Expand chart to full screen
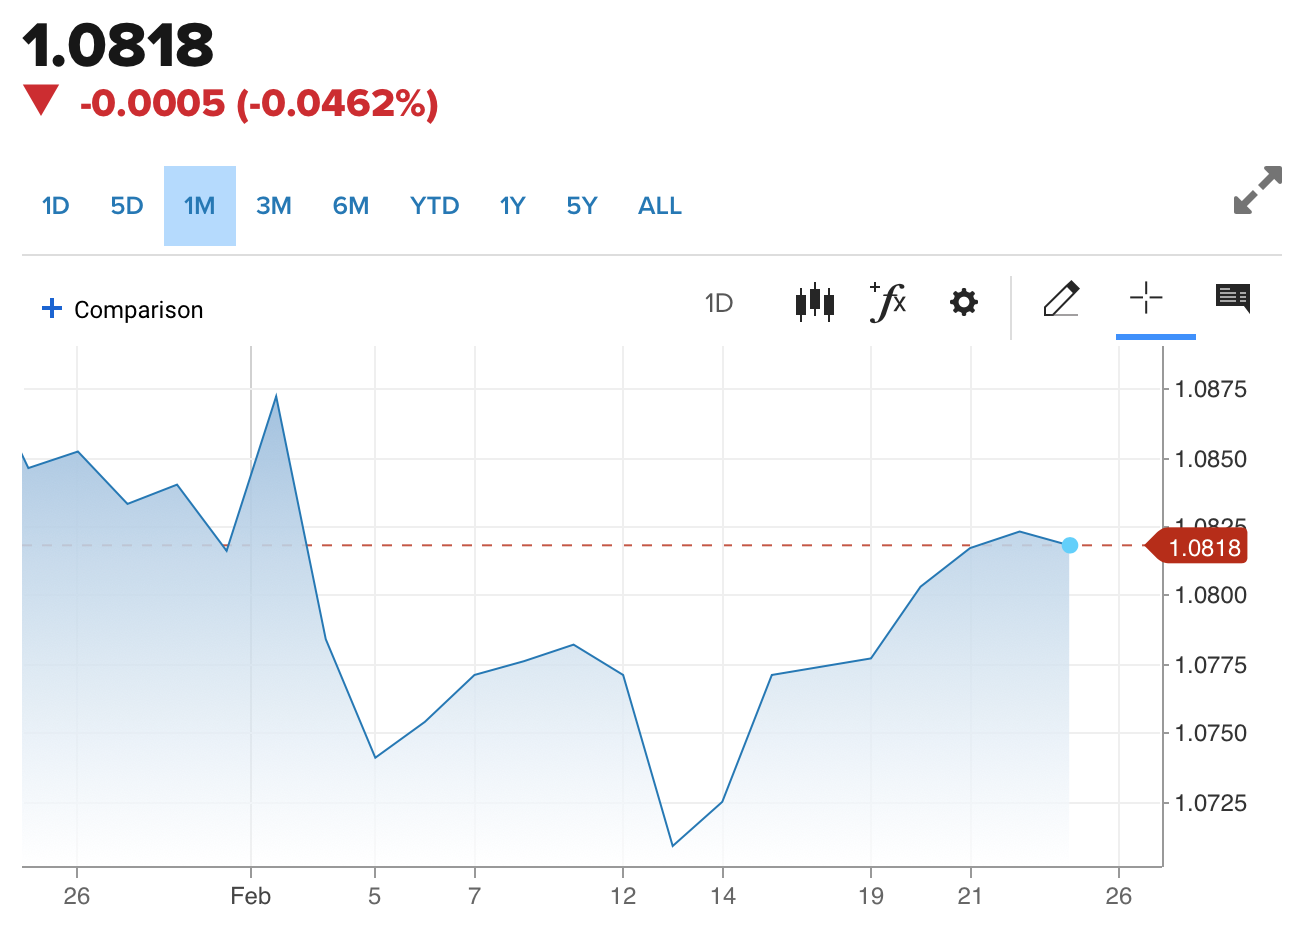Image resolution: width=1294 pixels, height=938 pixels. (x=1257, y=190)
